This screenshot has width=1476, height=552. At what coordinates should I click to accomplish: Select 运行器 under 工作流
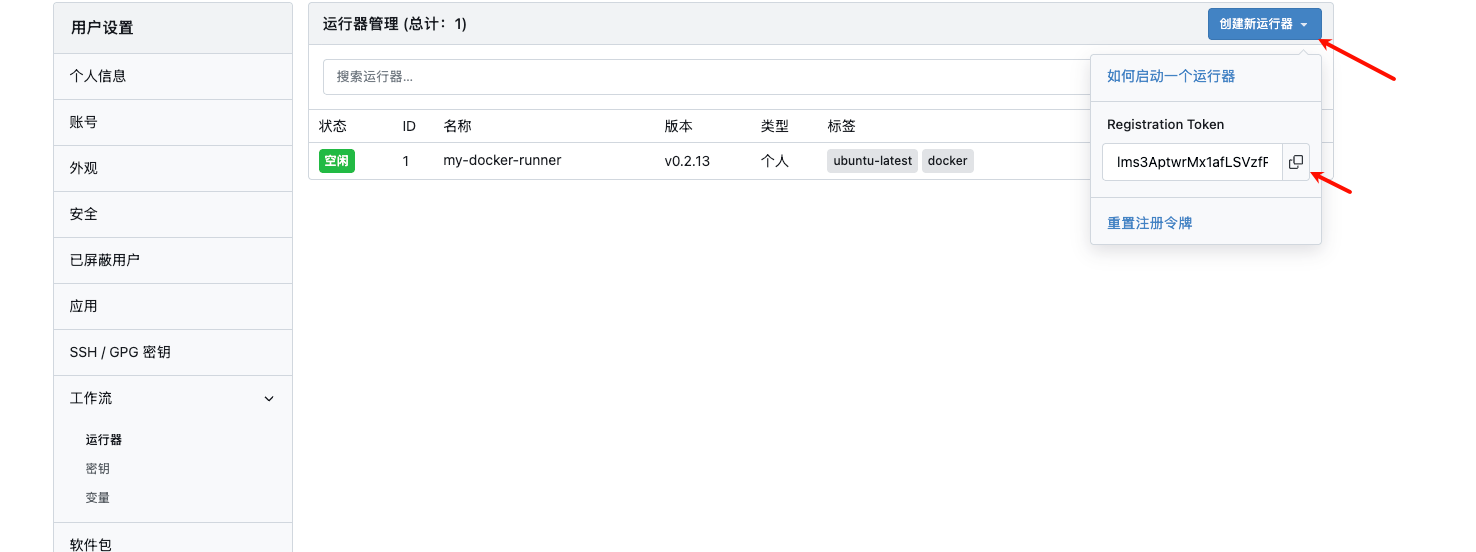(x=104, y=440)
